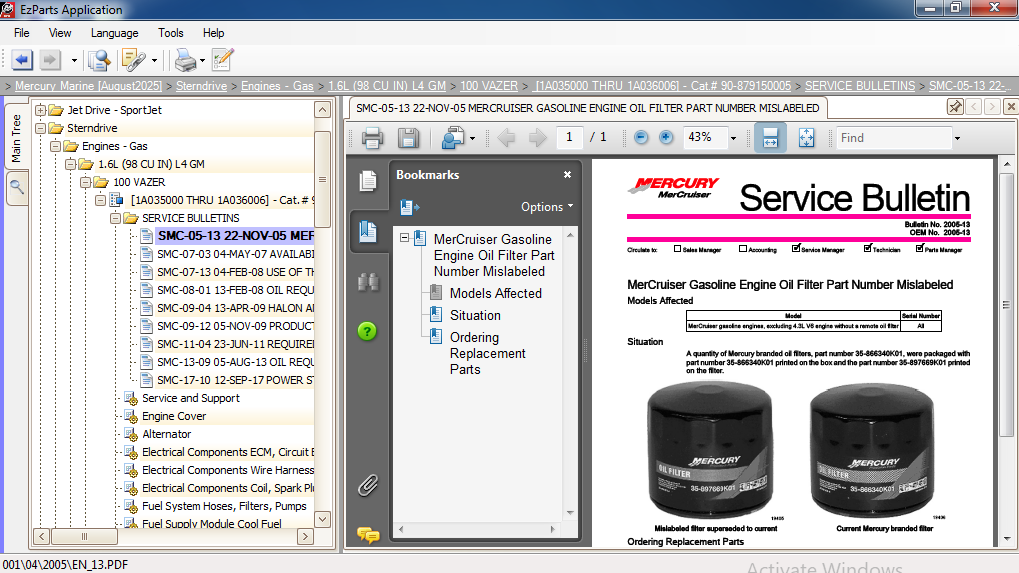The width and height of the screenshot is (1019, 573).
Task: Click the magnifier search tab in sidebar
Action: click(17, 188)
